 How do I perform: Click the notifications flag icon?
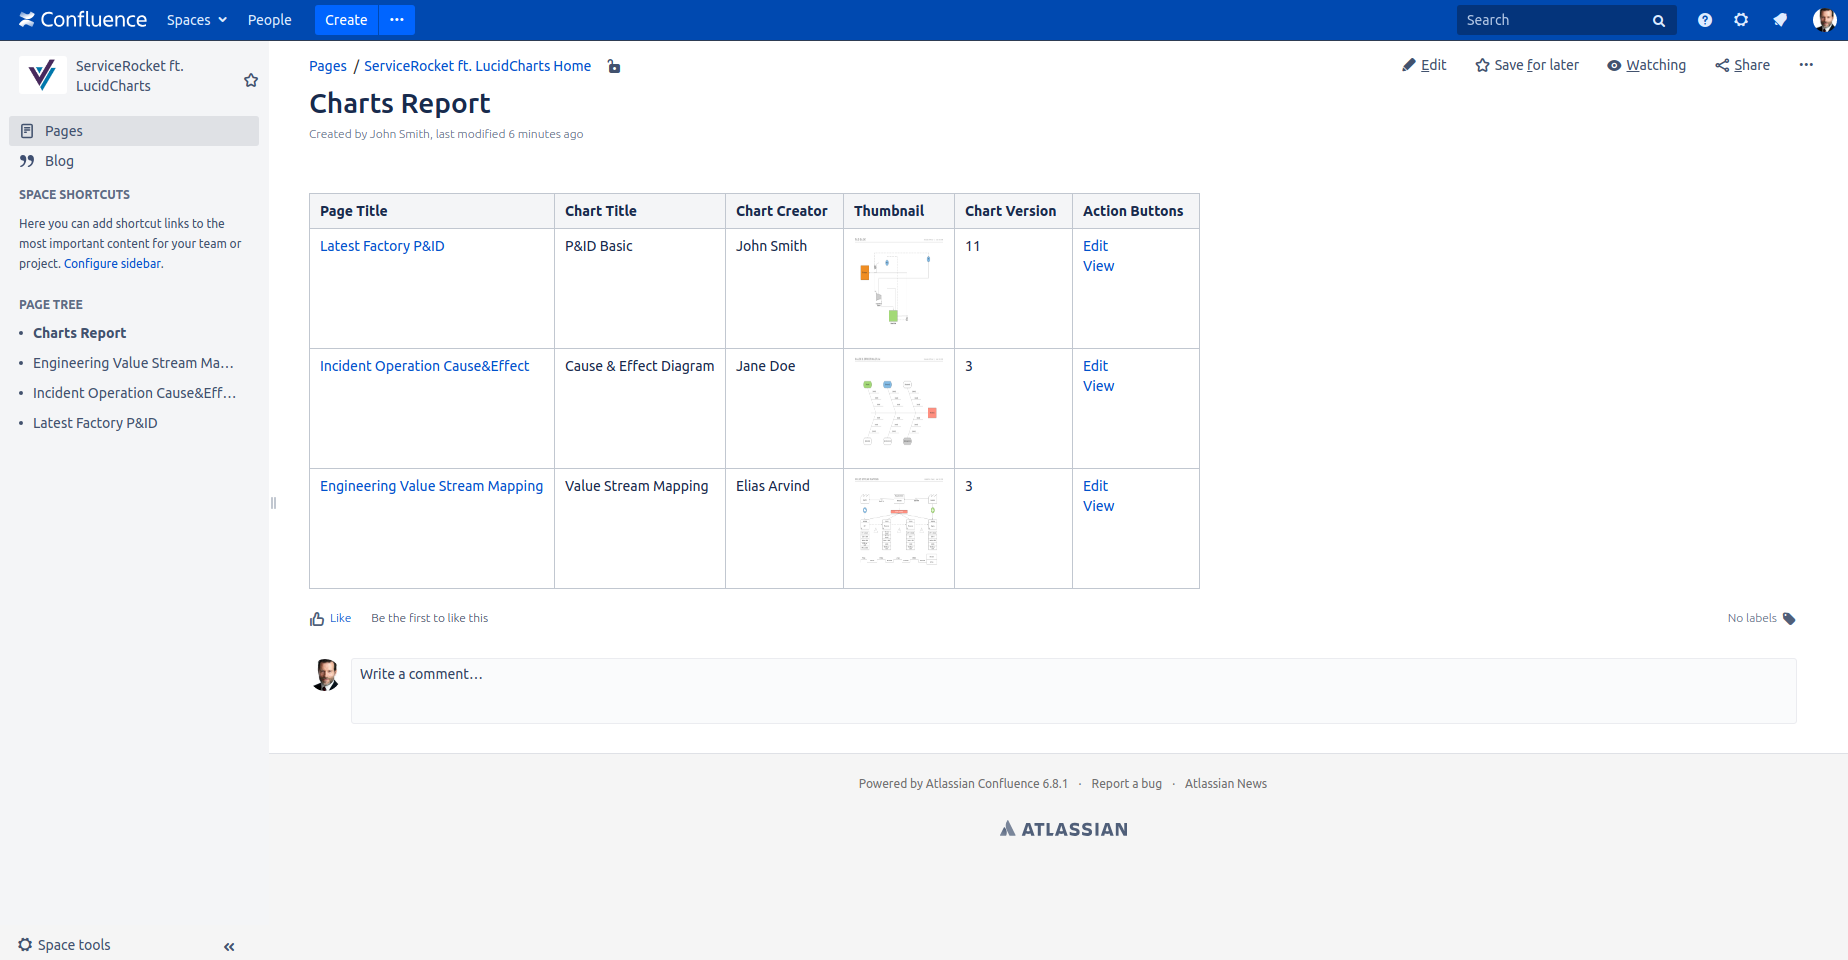(x=1779, y=20)
